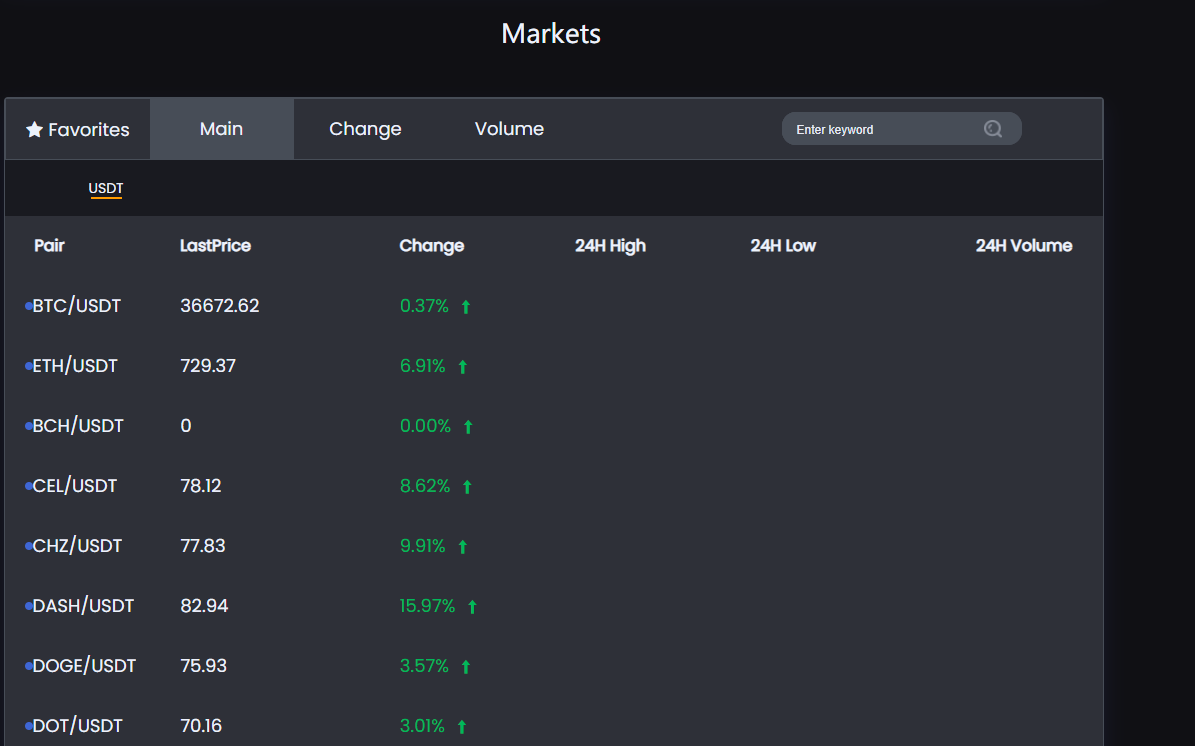Open the BTC/USDT trading pair
This screenshot has height=746, width=1195.
77,306
